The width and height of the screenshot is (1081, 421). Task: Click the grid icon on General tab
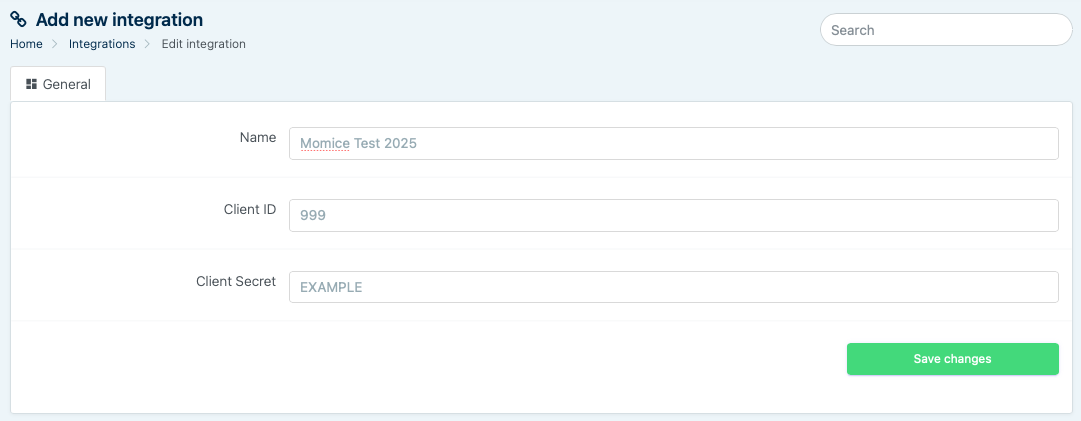tap(32, 84)
